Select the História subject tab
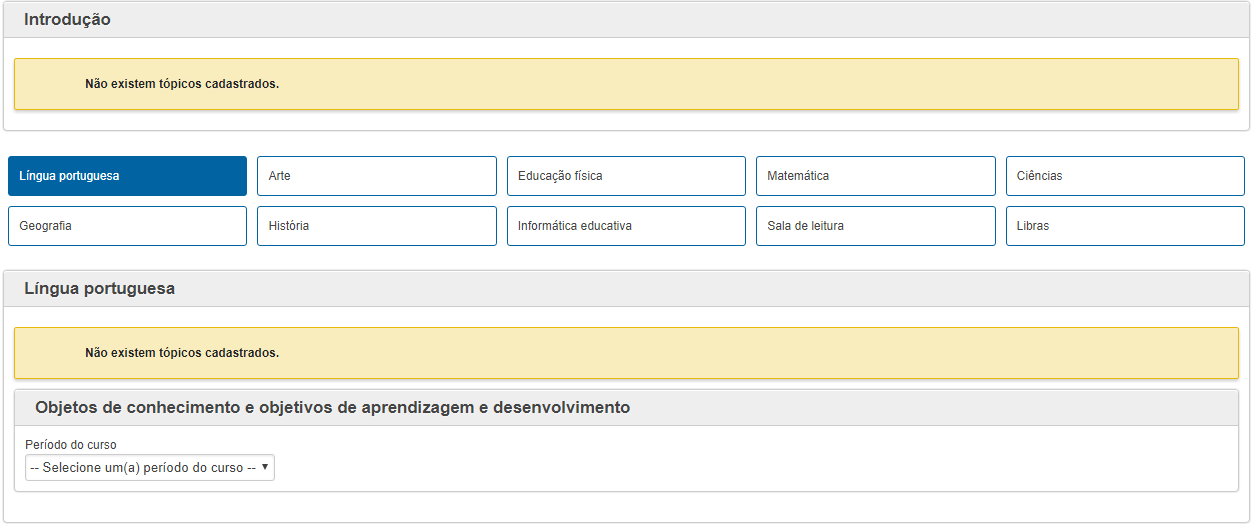1253x524 pixels. click(377, 226)
